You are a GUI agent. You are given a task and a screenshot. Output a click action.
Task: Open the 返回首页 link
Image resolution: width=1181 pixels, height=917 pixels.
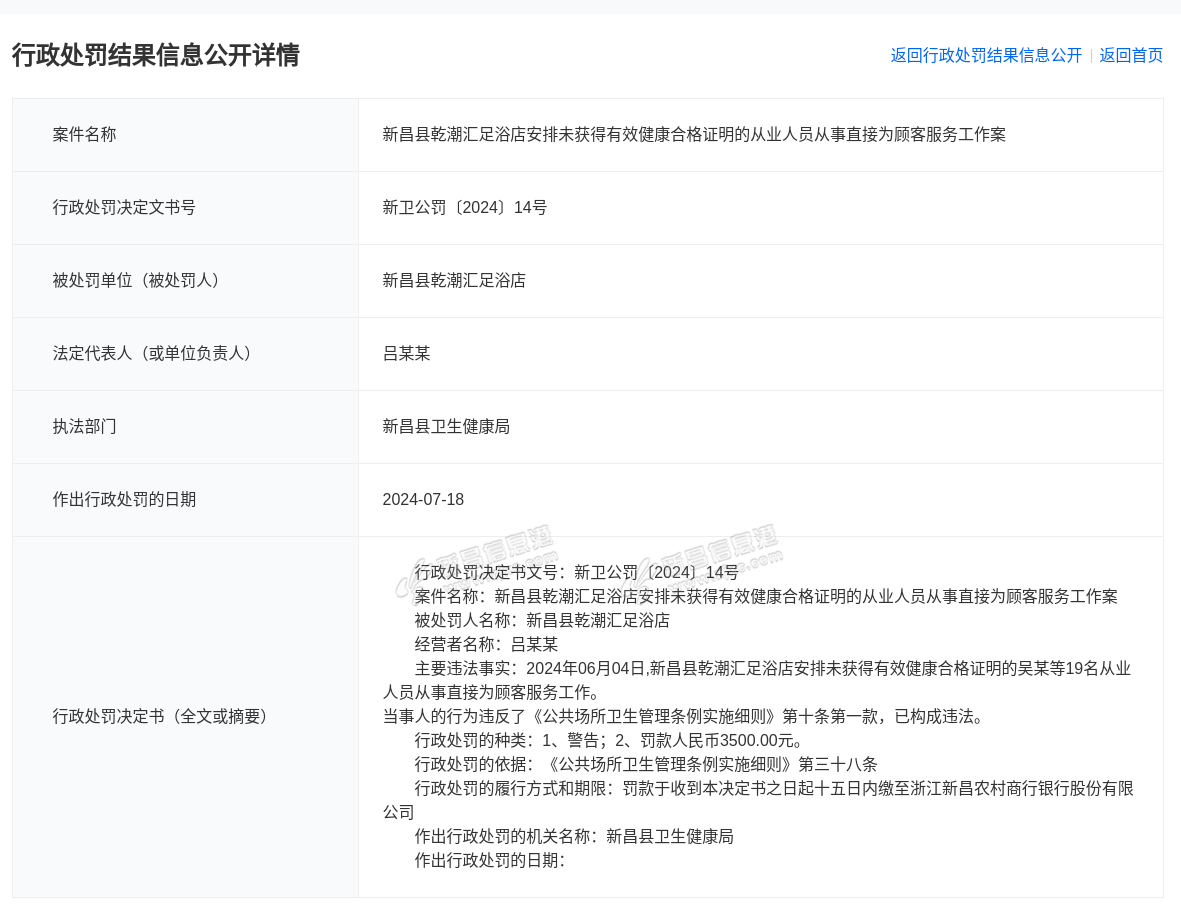1131,56
